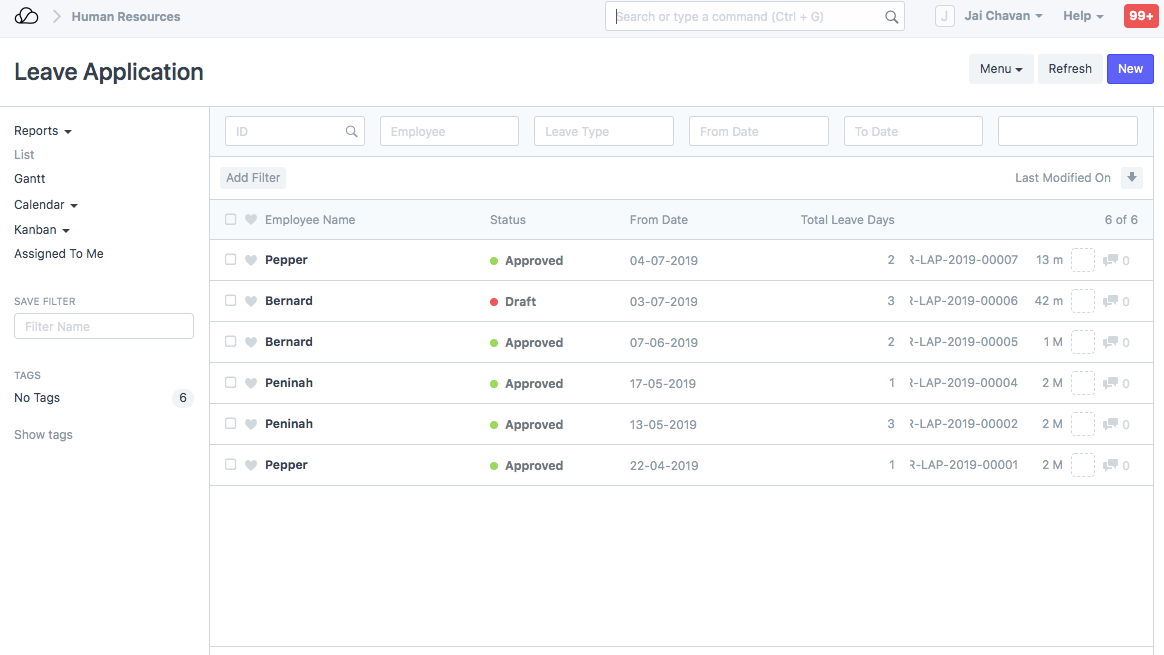Tick the checkbox for Pepper 22-04-2019 row
The height and width of the screenshot is (655, 1164).
[231, 465]
